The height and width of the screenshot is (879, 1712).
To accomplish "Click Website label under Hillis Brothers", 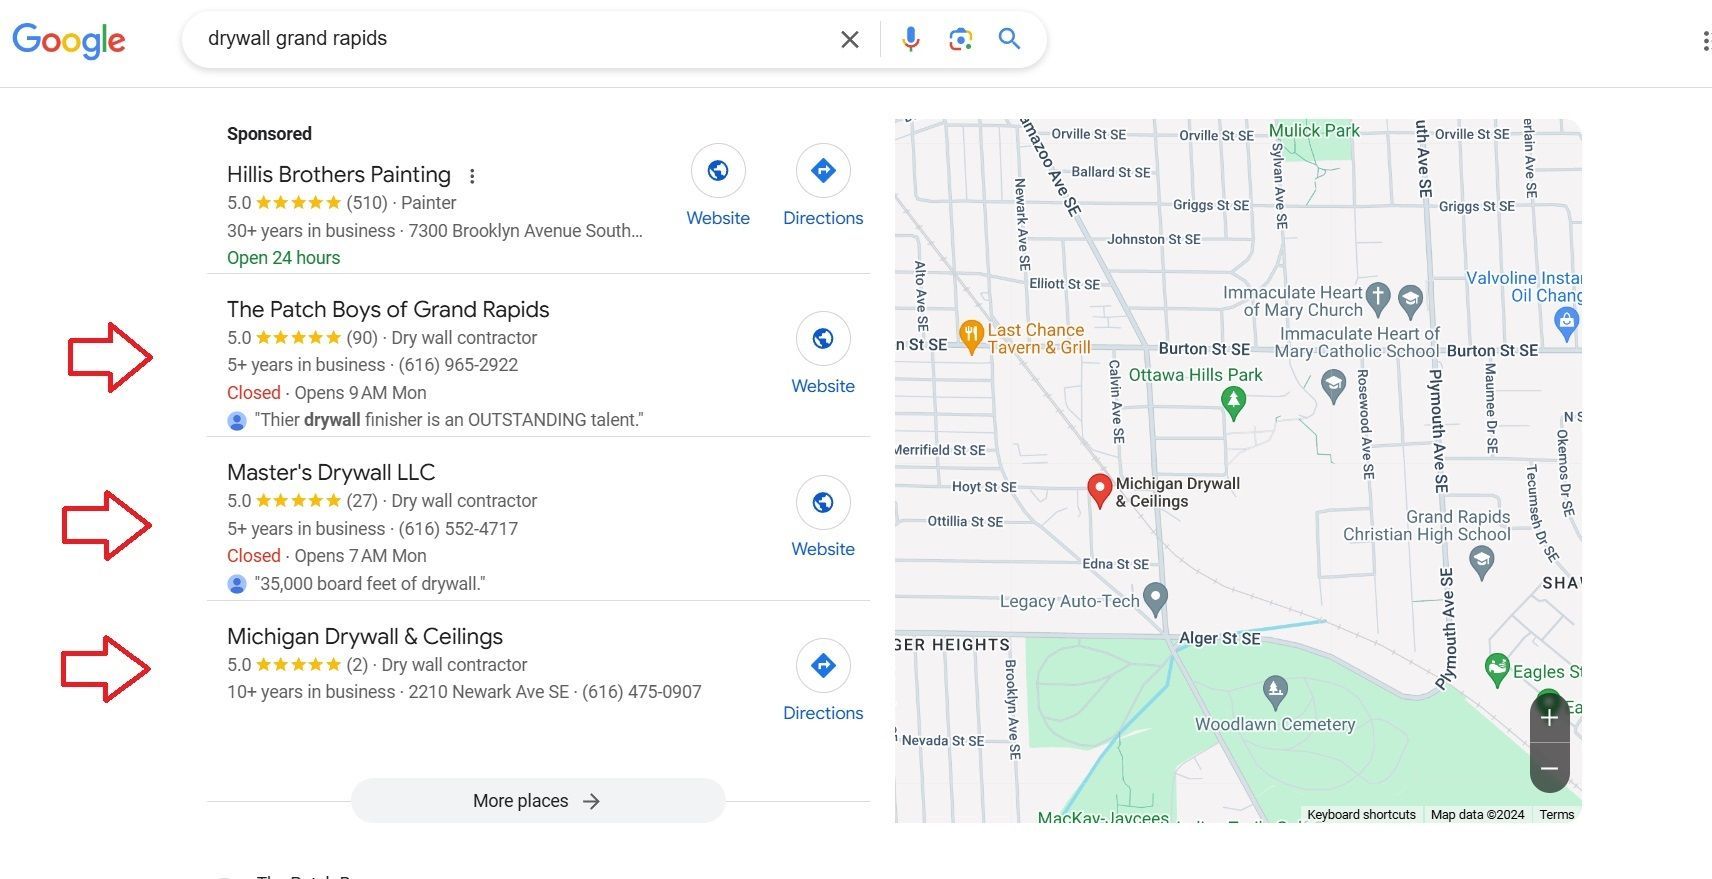I will pyautogui.click(x=718, y=218).
